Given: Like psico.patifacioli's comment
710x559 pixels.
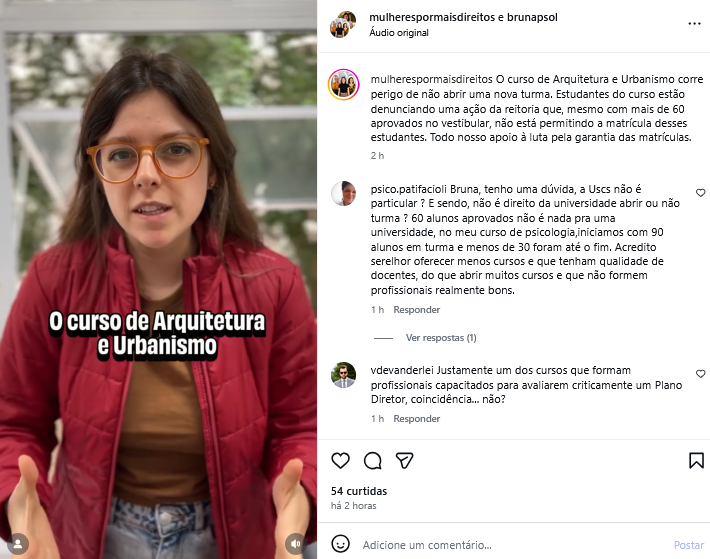Looking at the screenshot, I should point(700,193).
